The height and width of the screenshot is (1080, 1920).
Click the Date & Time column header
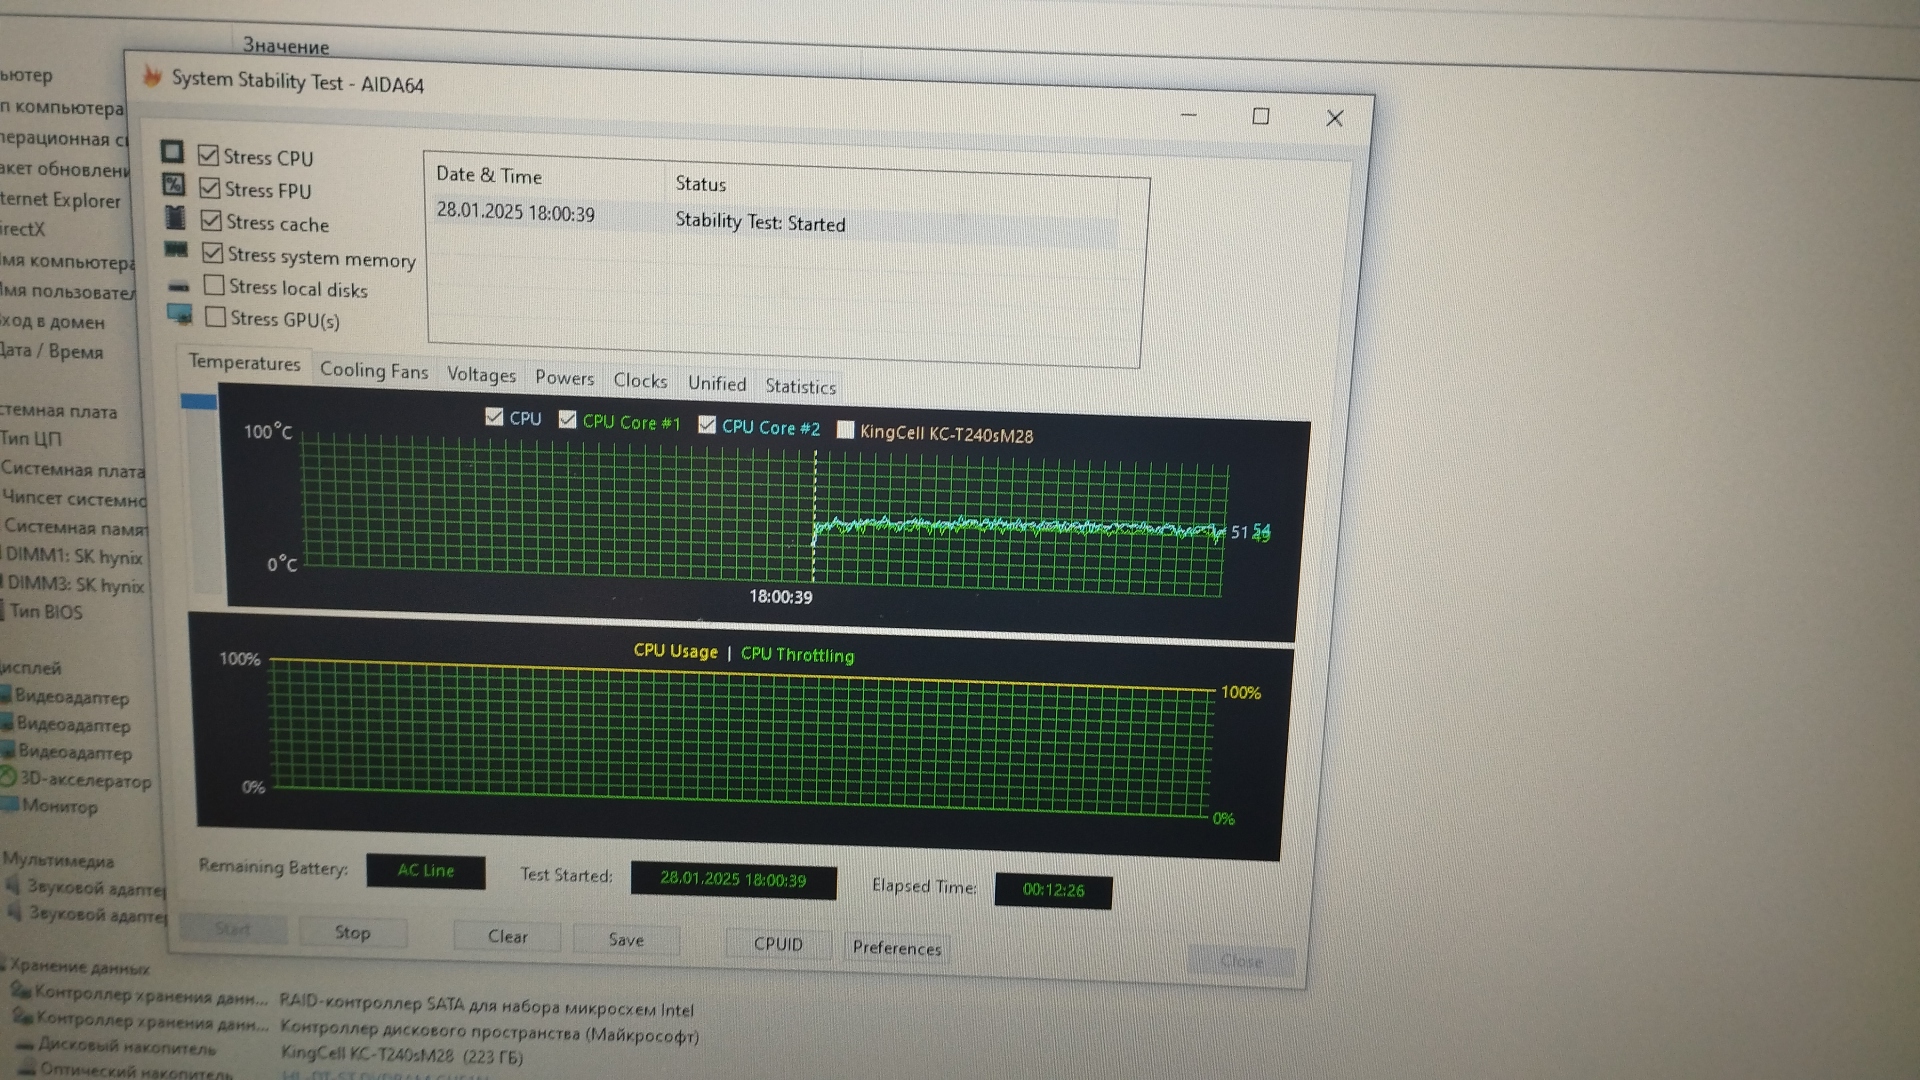(489, 175)
